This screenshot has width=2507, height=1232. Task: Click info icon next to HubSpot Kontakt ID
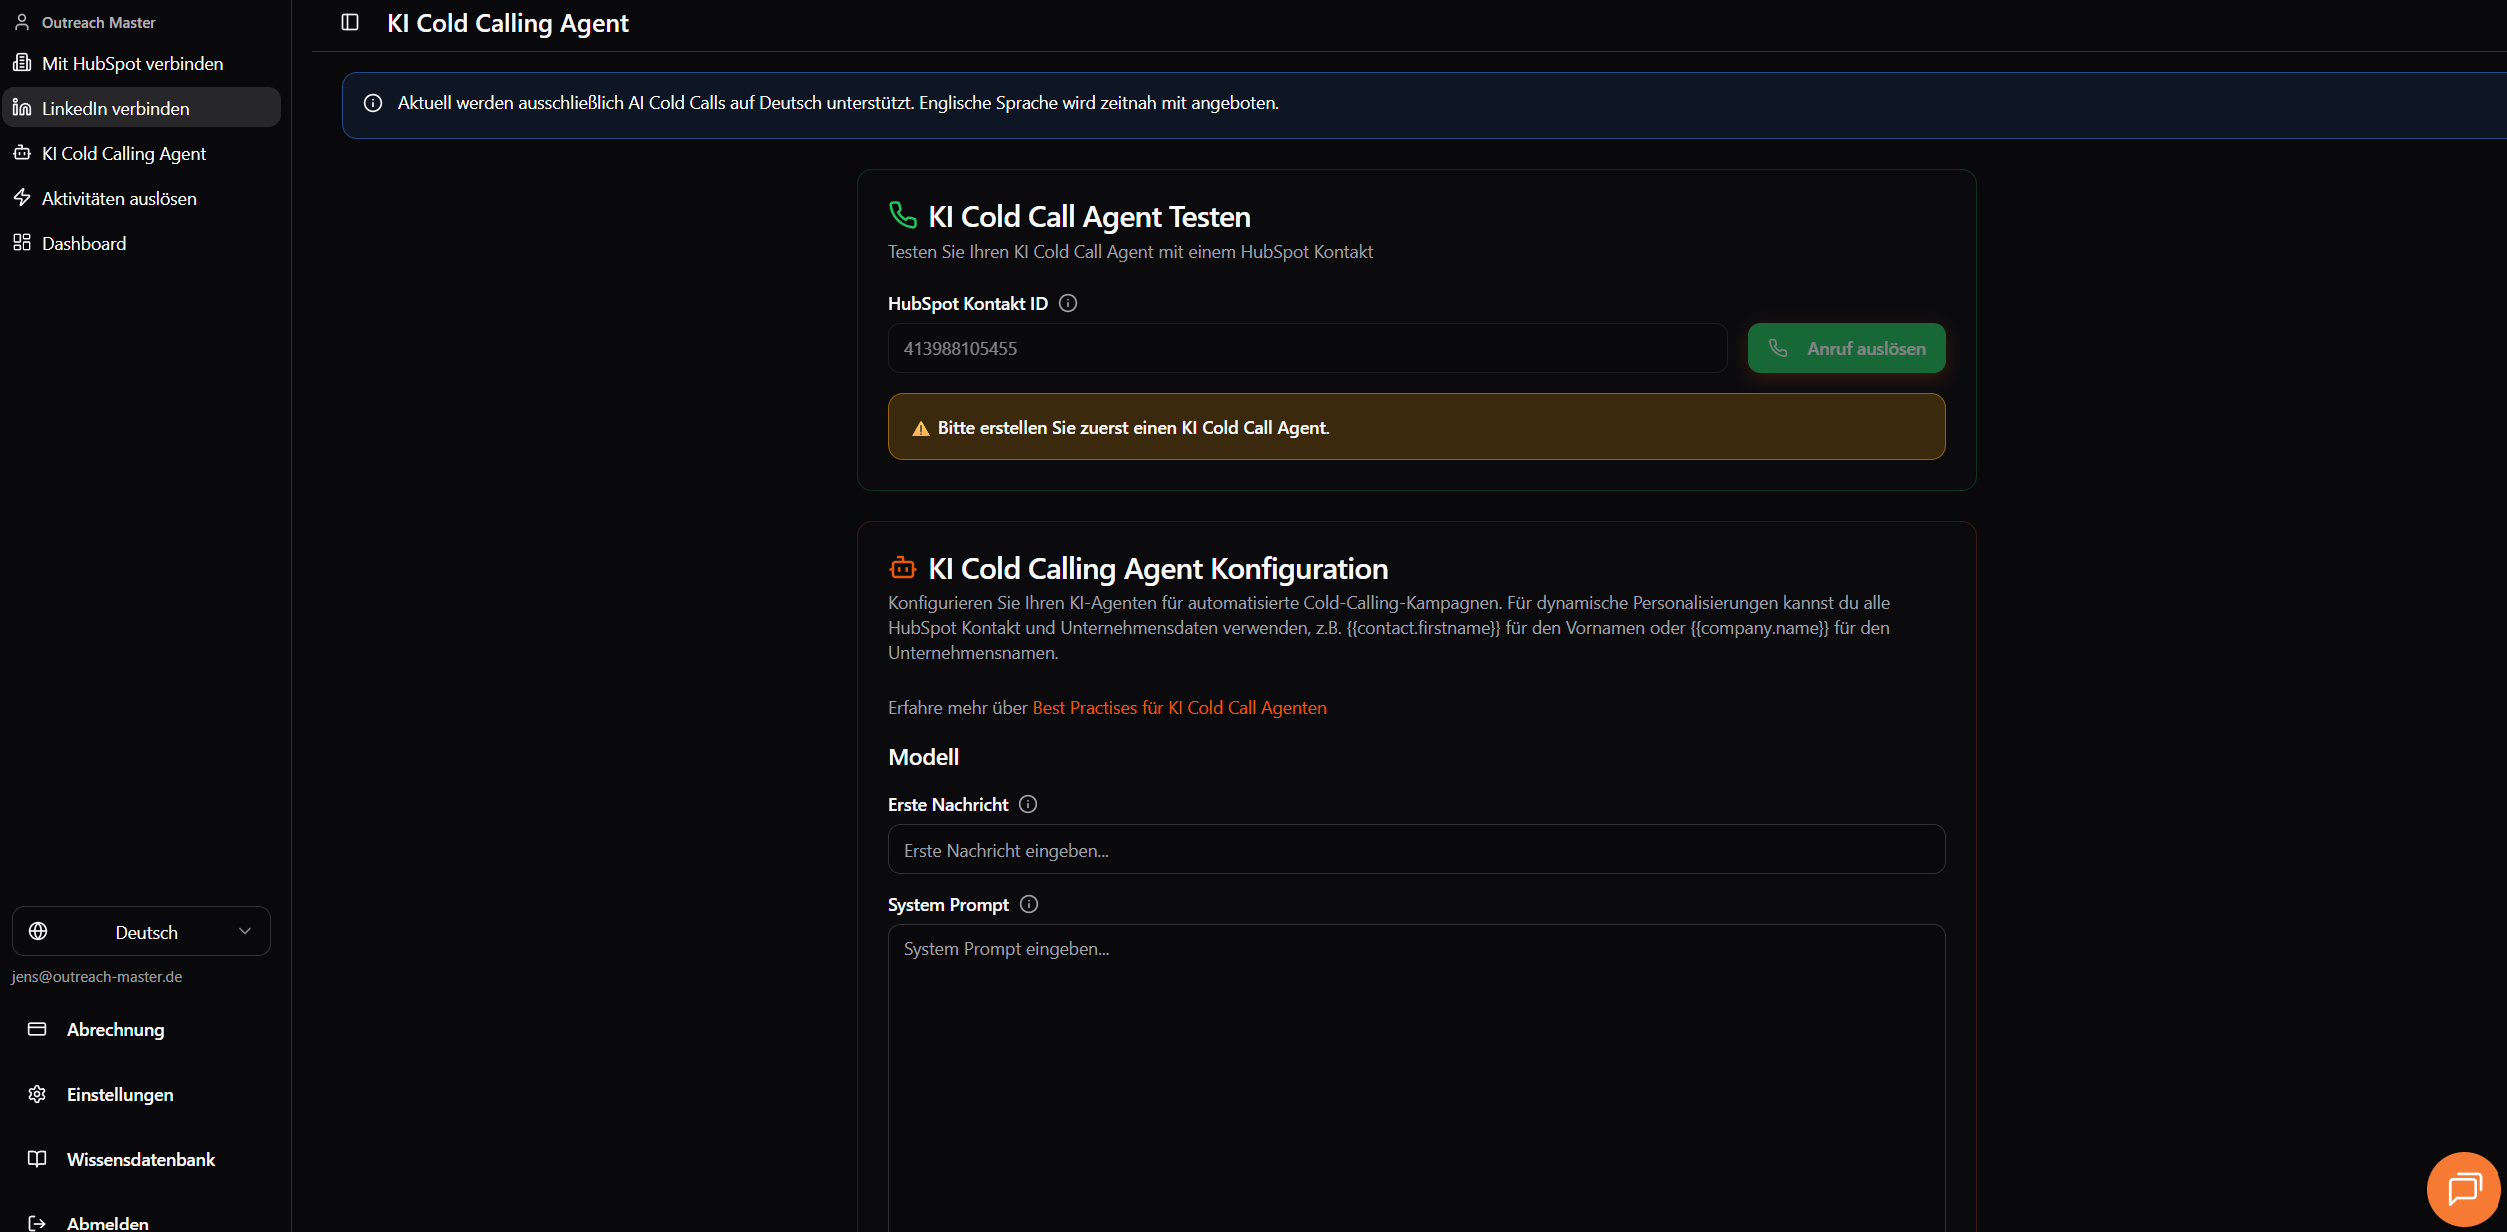click(1068, 303)
